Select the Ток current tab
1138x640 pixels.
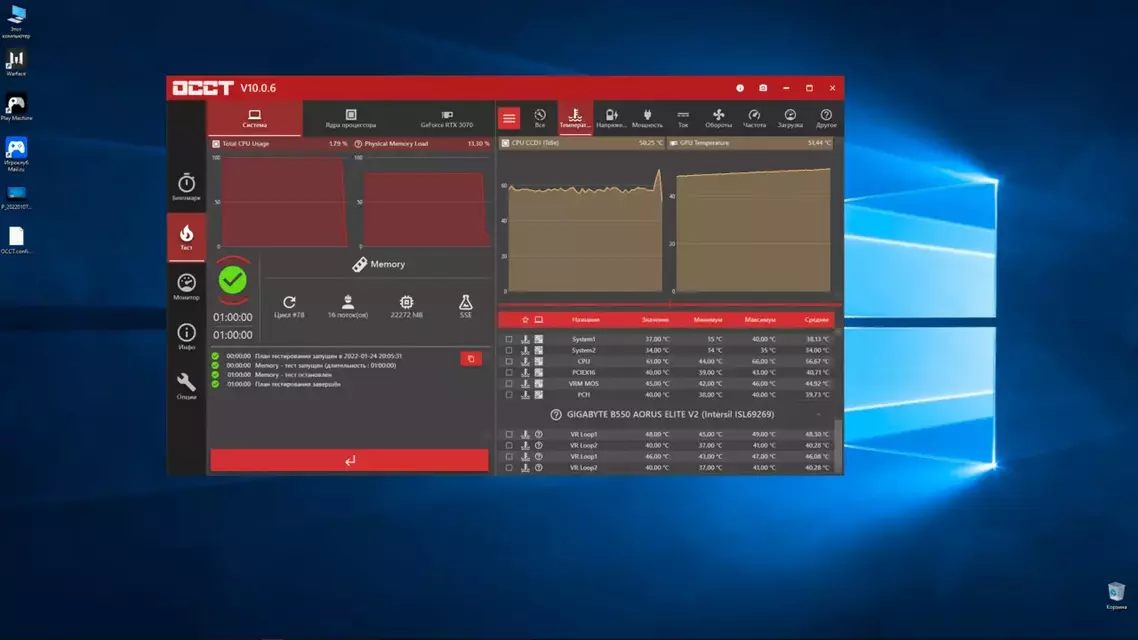(682, 118)
